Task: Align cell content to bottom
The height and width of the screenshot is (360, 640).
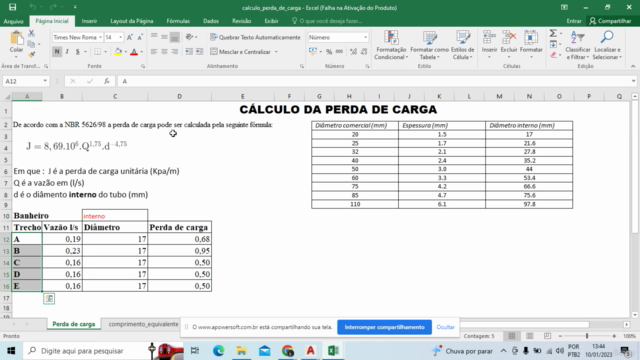Action: (x=175, y=37)
